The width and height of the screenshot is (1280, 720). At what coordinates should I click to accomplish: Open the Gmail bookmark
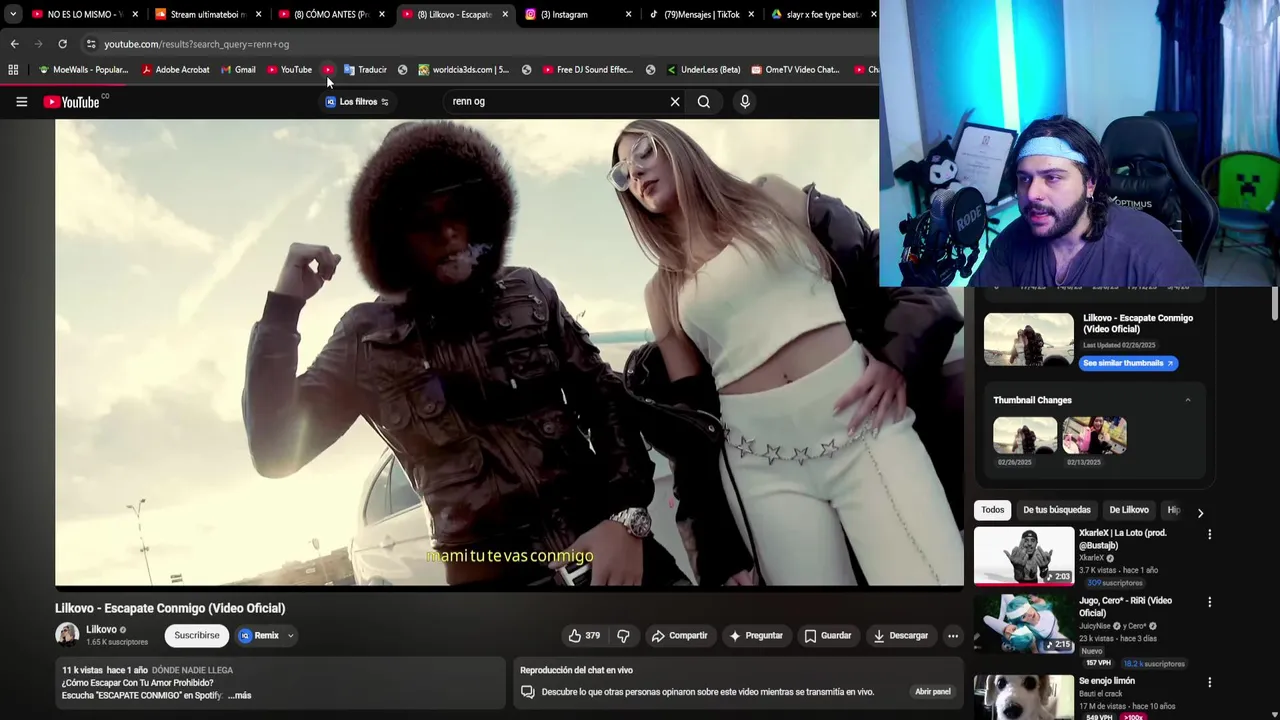(238, 70)
